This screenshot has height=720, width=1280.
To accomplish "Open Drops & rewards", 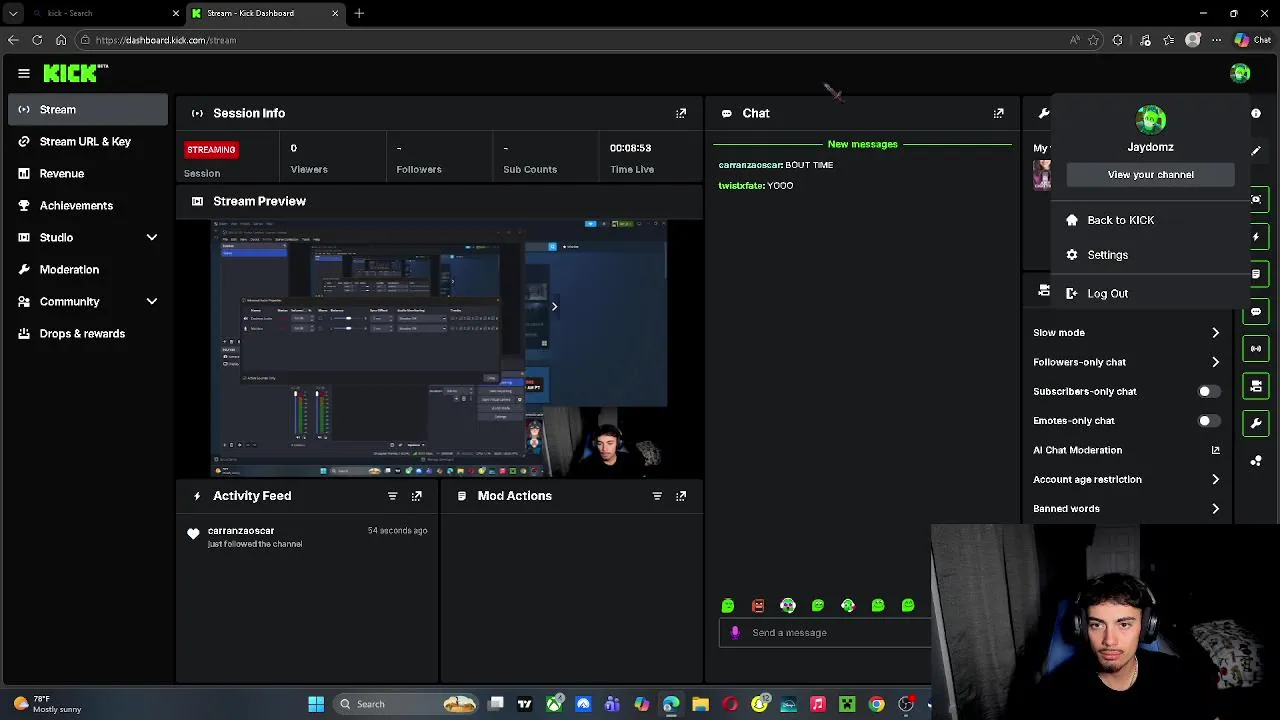I will point(88,333).
